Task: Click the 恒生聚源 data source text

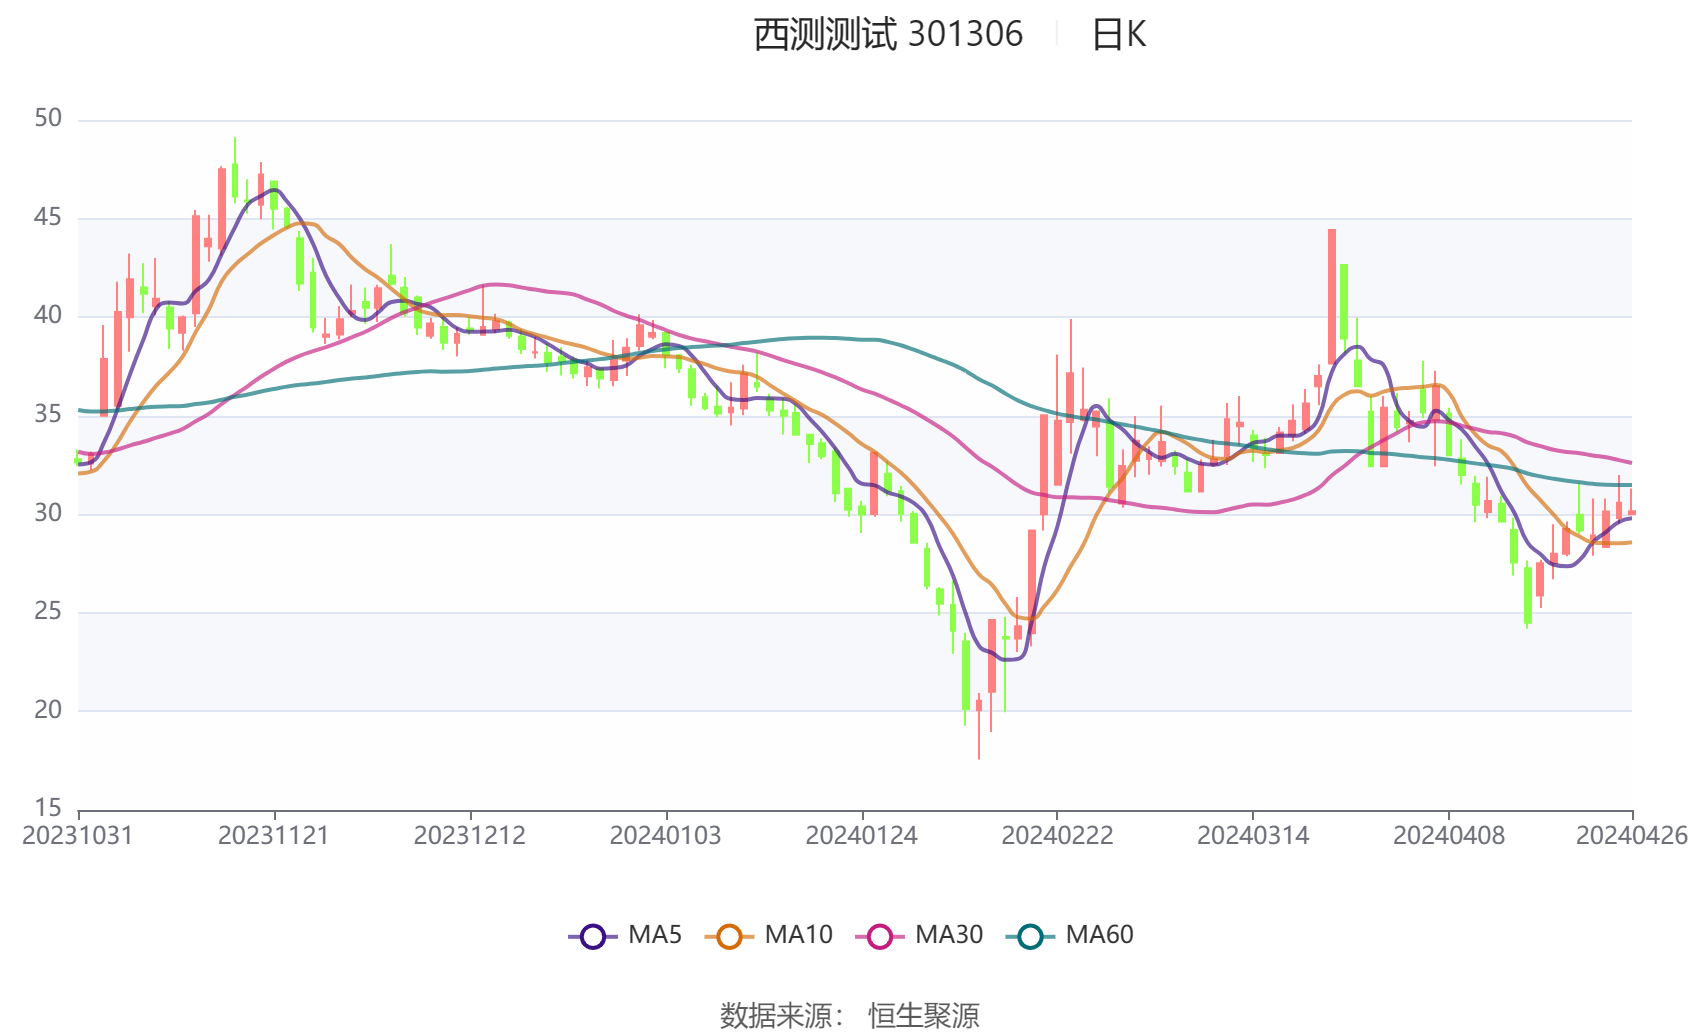Action: pos(923,1015)
